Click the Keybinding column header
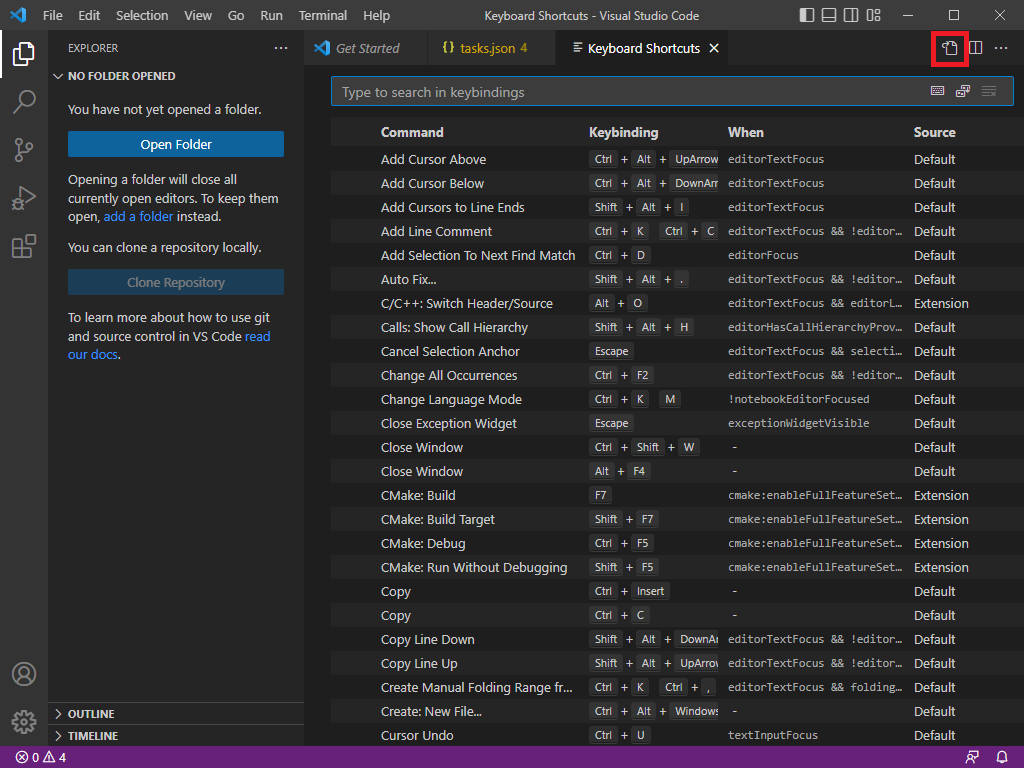The image size is (1024, 768). (623, 133)
